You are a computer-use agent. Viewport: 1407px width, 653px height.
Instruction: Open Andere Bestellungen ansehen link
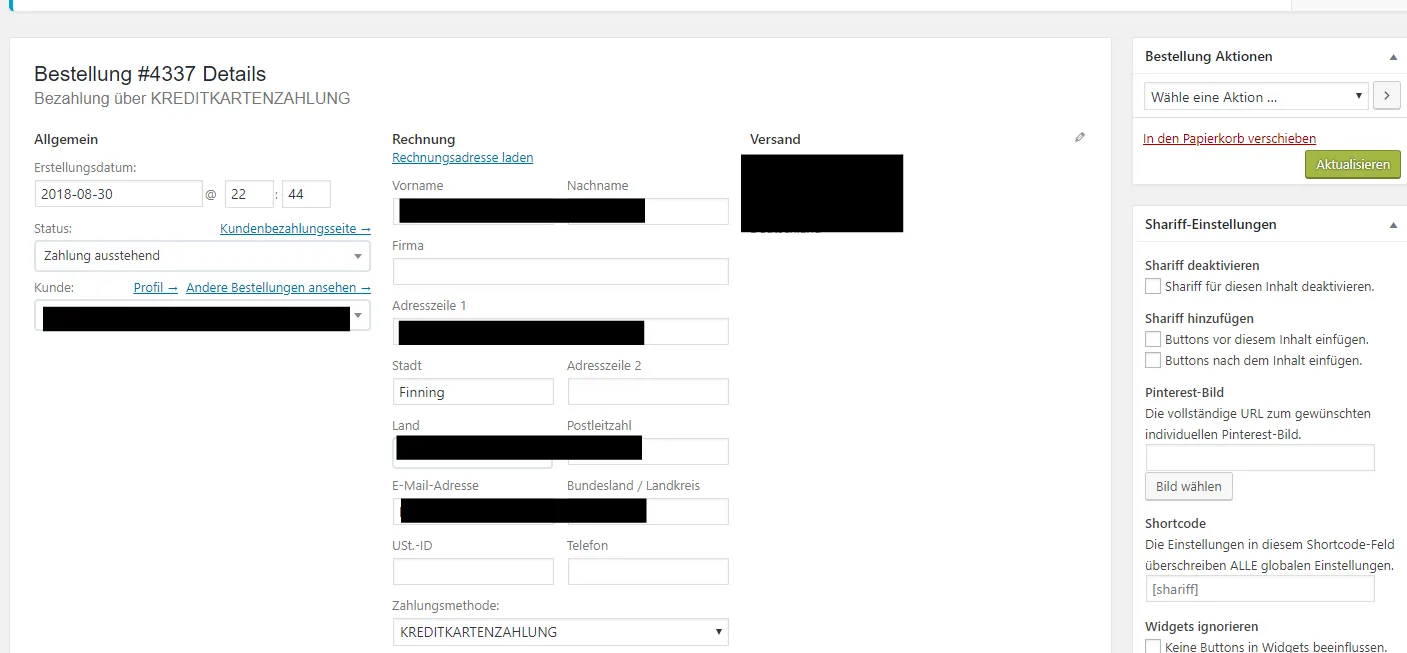(x=278, y=288)
